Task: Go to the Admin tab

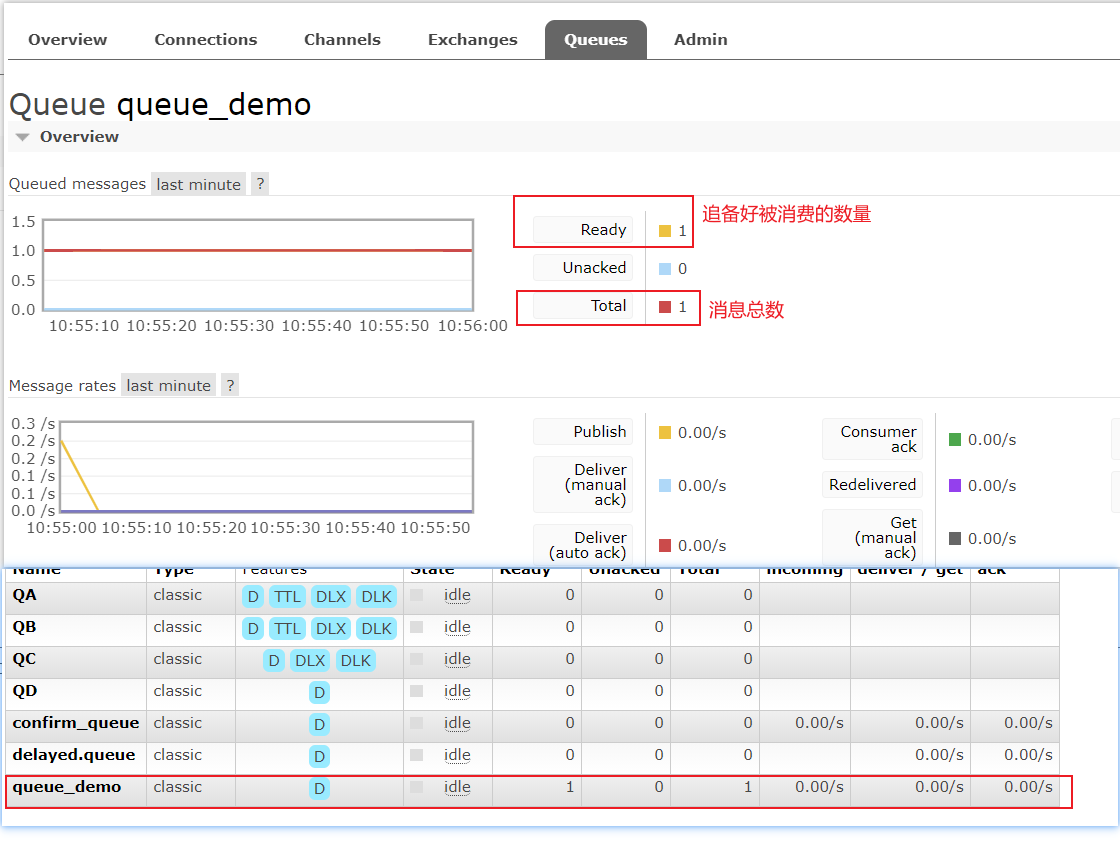Action: pos(700,40)
